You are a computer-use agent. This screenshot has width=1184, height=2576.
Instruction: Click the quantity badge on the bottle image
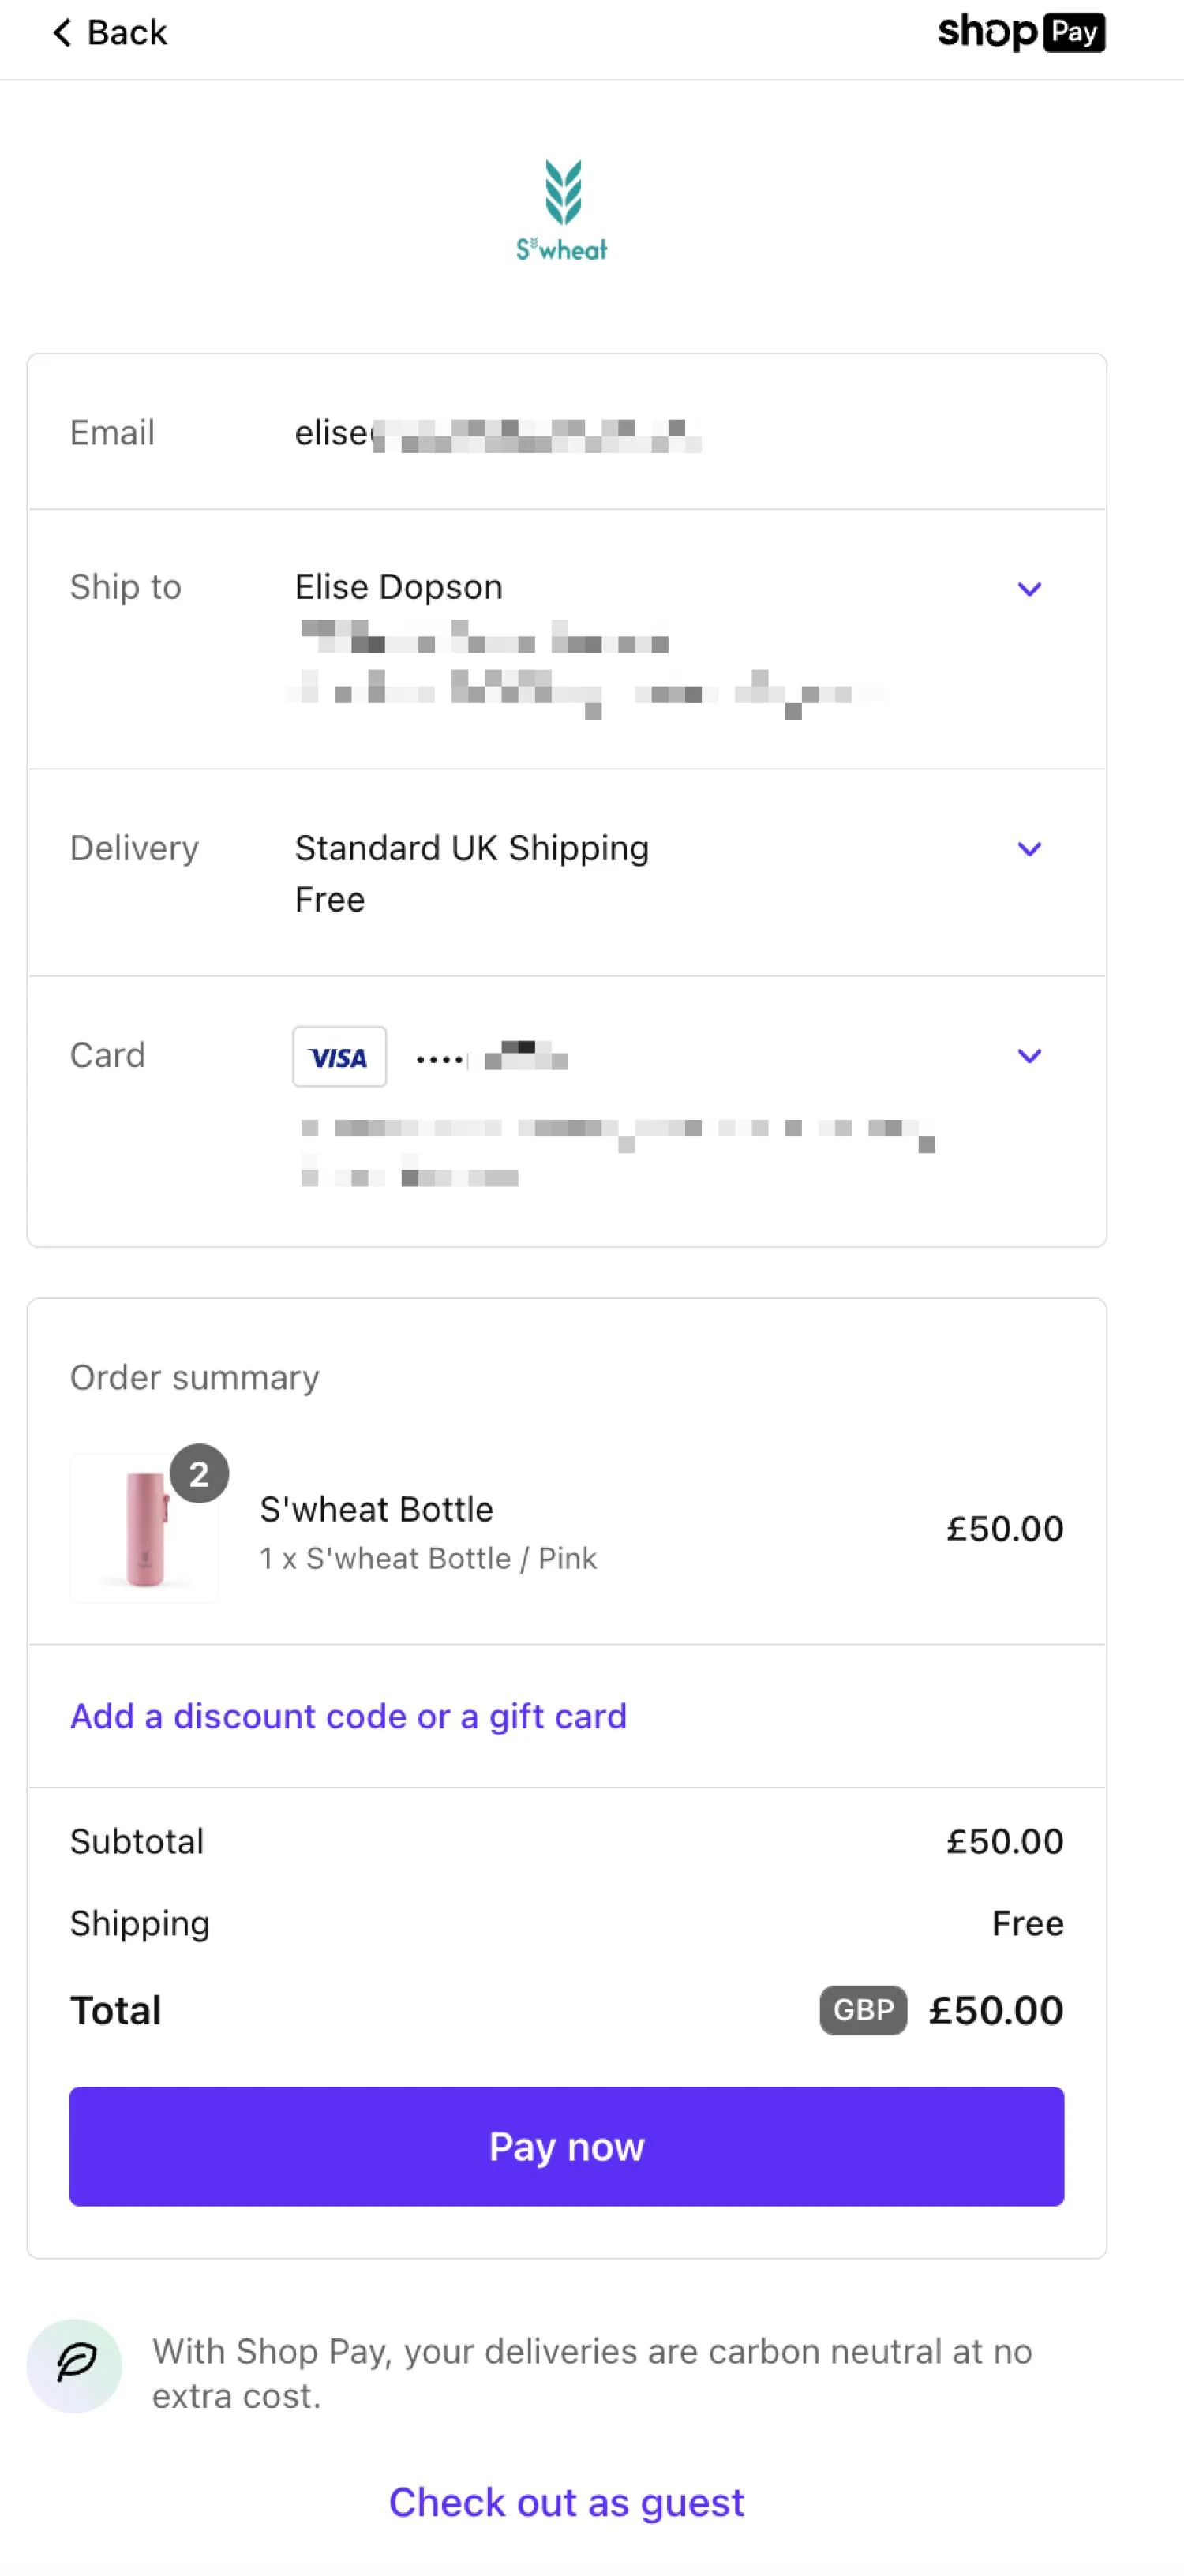(199, 1473)
